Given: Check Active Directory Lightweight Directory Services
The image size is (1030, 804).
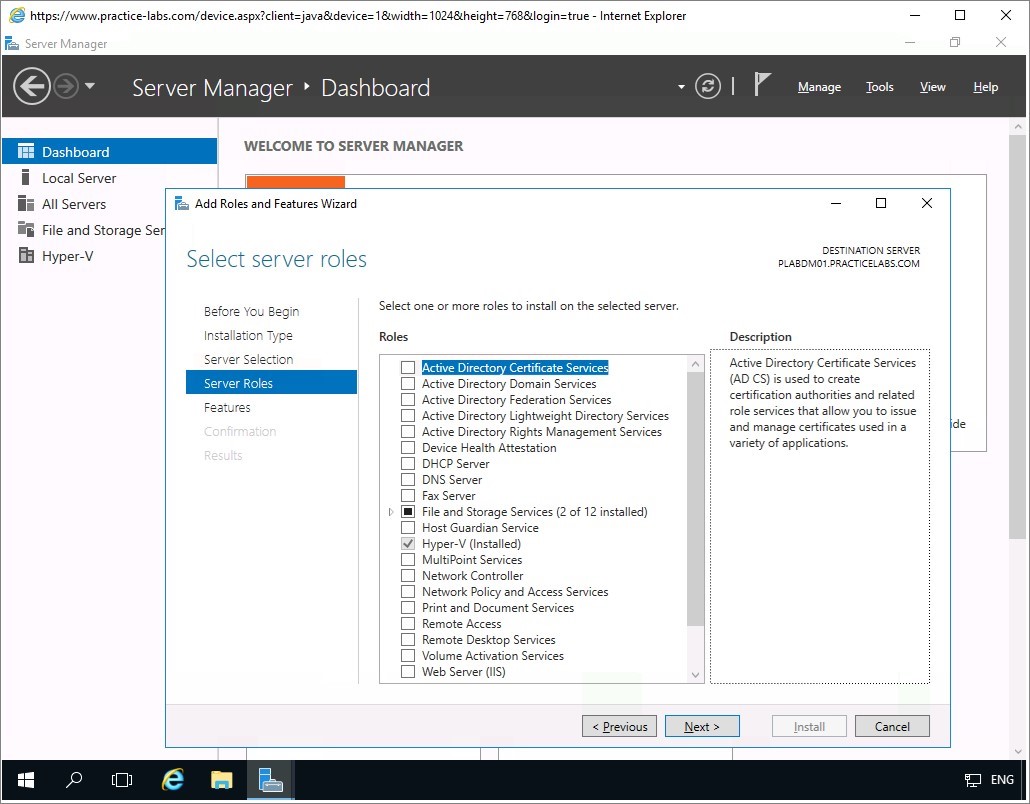Looking at the screenshot, I should 408,416.
